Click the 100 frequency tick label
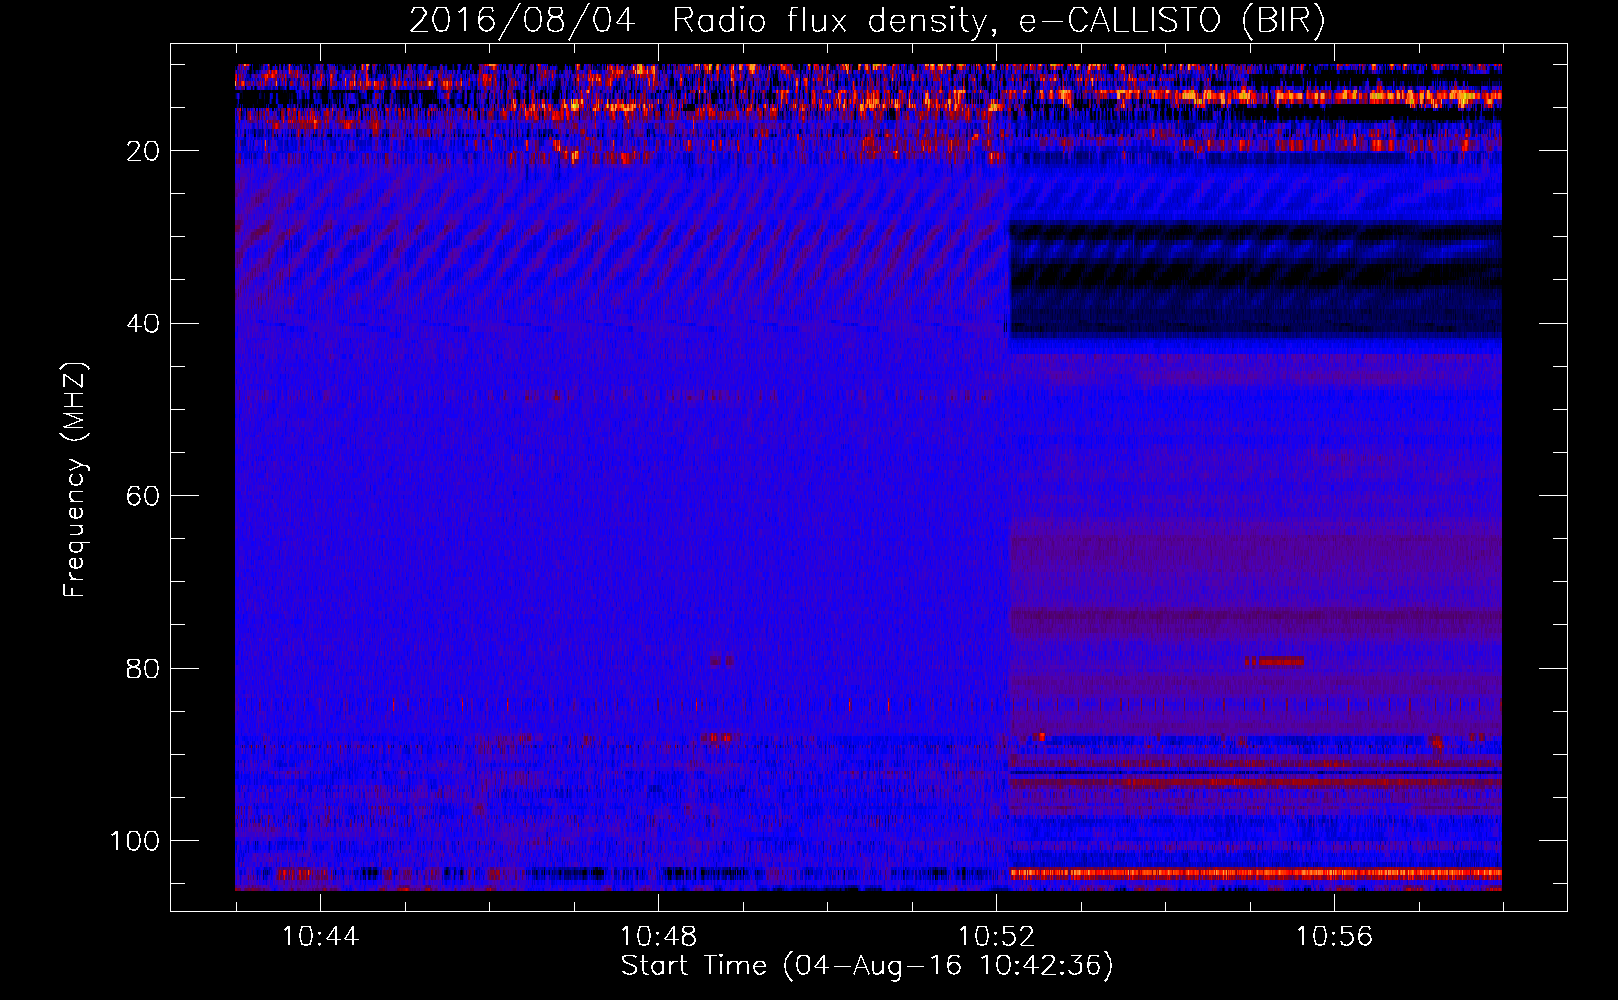Image resolution: width=1618 pixels, height=1000 pixels. pos(135,841)
